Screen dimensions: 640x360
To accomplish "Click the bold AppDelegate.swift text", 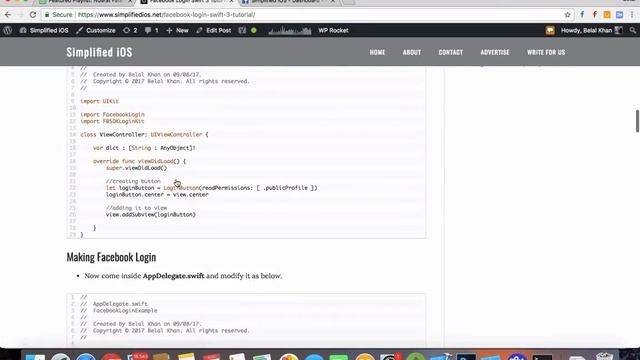I will (173, 276).
